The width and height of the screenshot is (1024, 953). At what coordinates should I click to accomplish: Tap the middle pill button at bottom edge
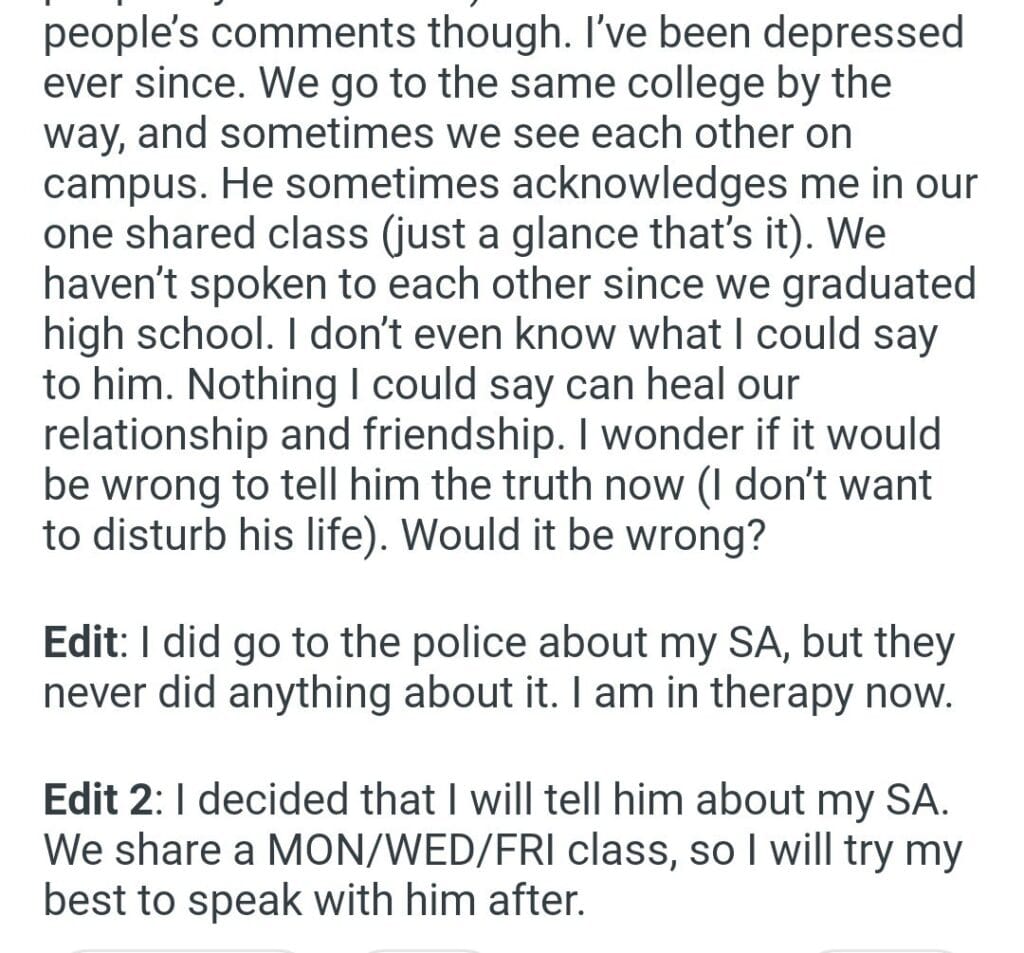425,949
